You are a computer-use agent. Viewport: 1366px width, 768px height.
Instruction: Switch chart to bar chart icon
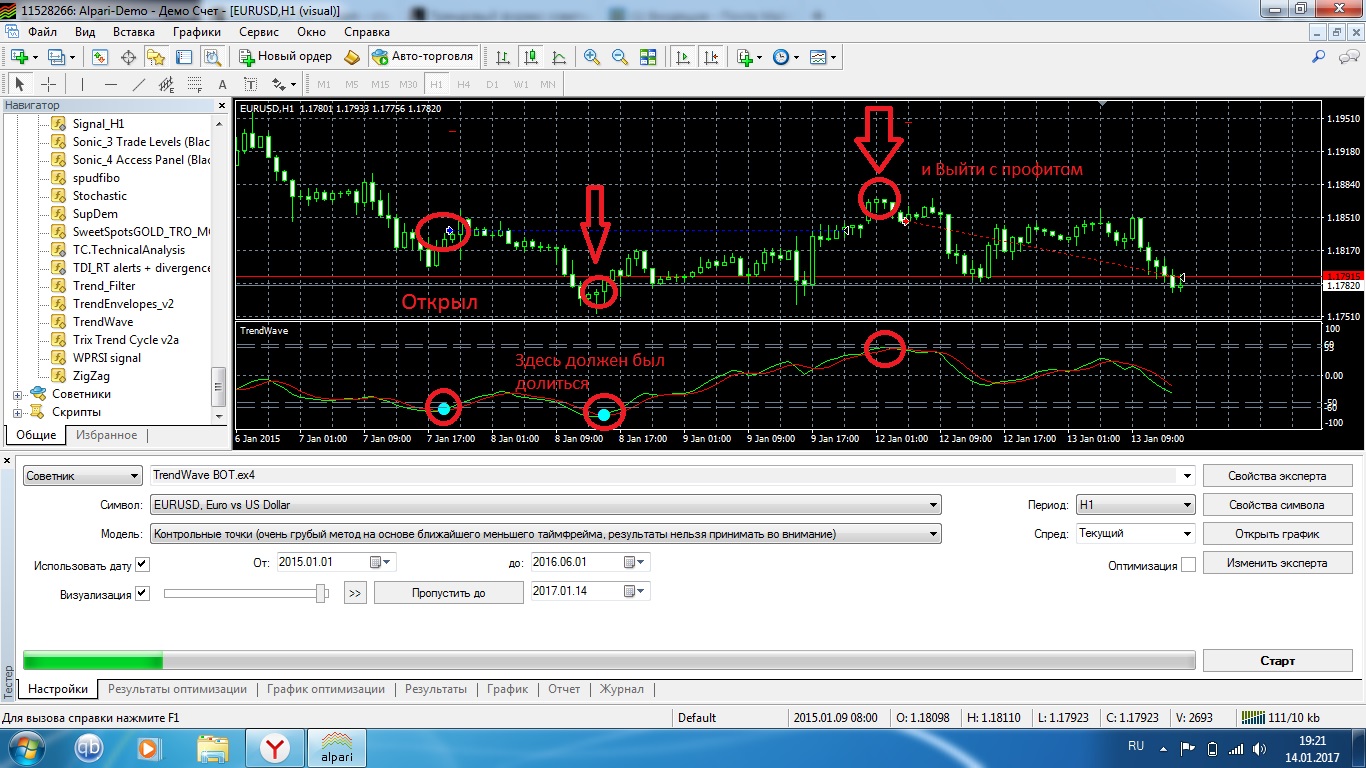tap(503, 57)
